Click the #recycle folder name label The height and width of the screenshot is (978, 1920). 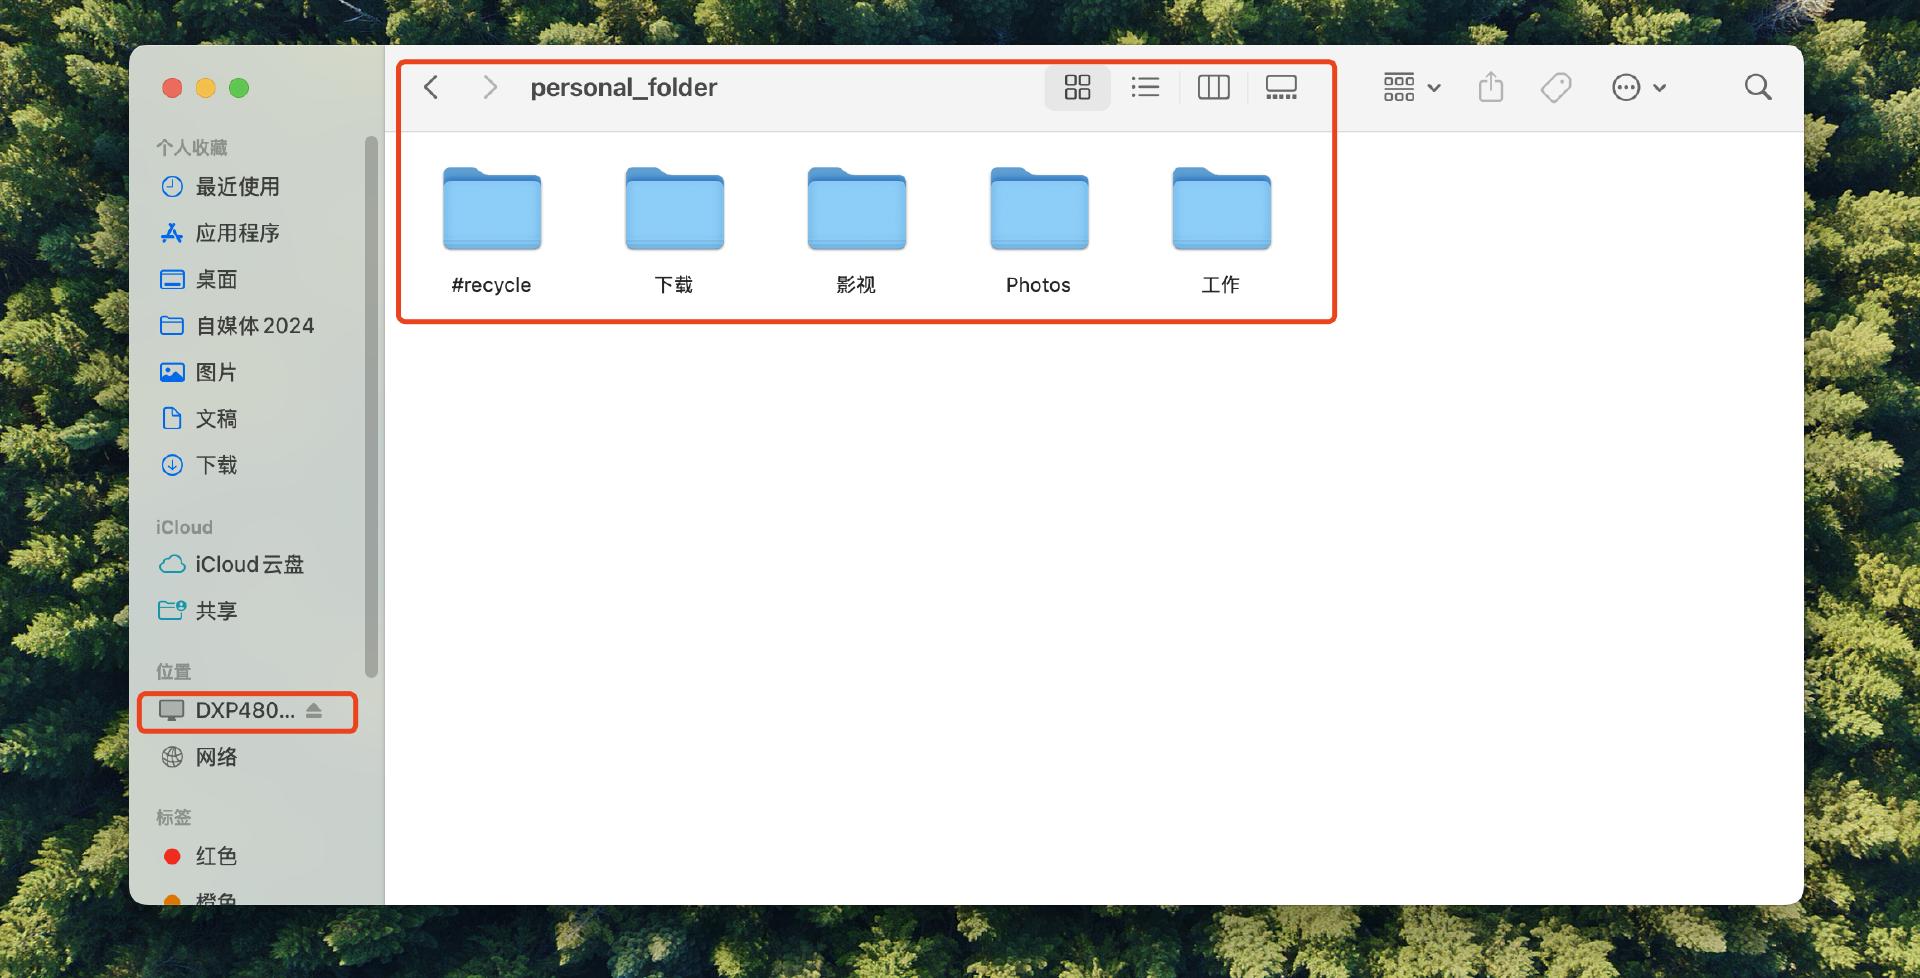pos(491,285)
